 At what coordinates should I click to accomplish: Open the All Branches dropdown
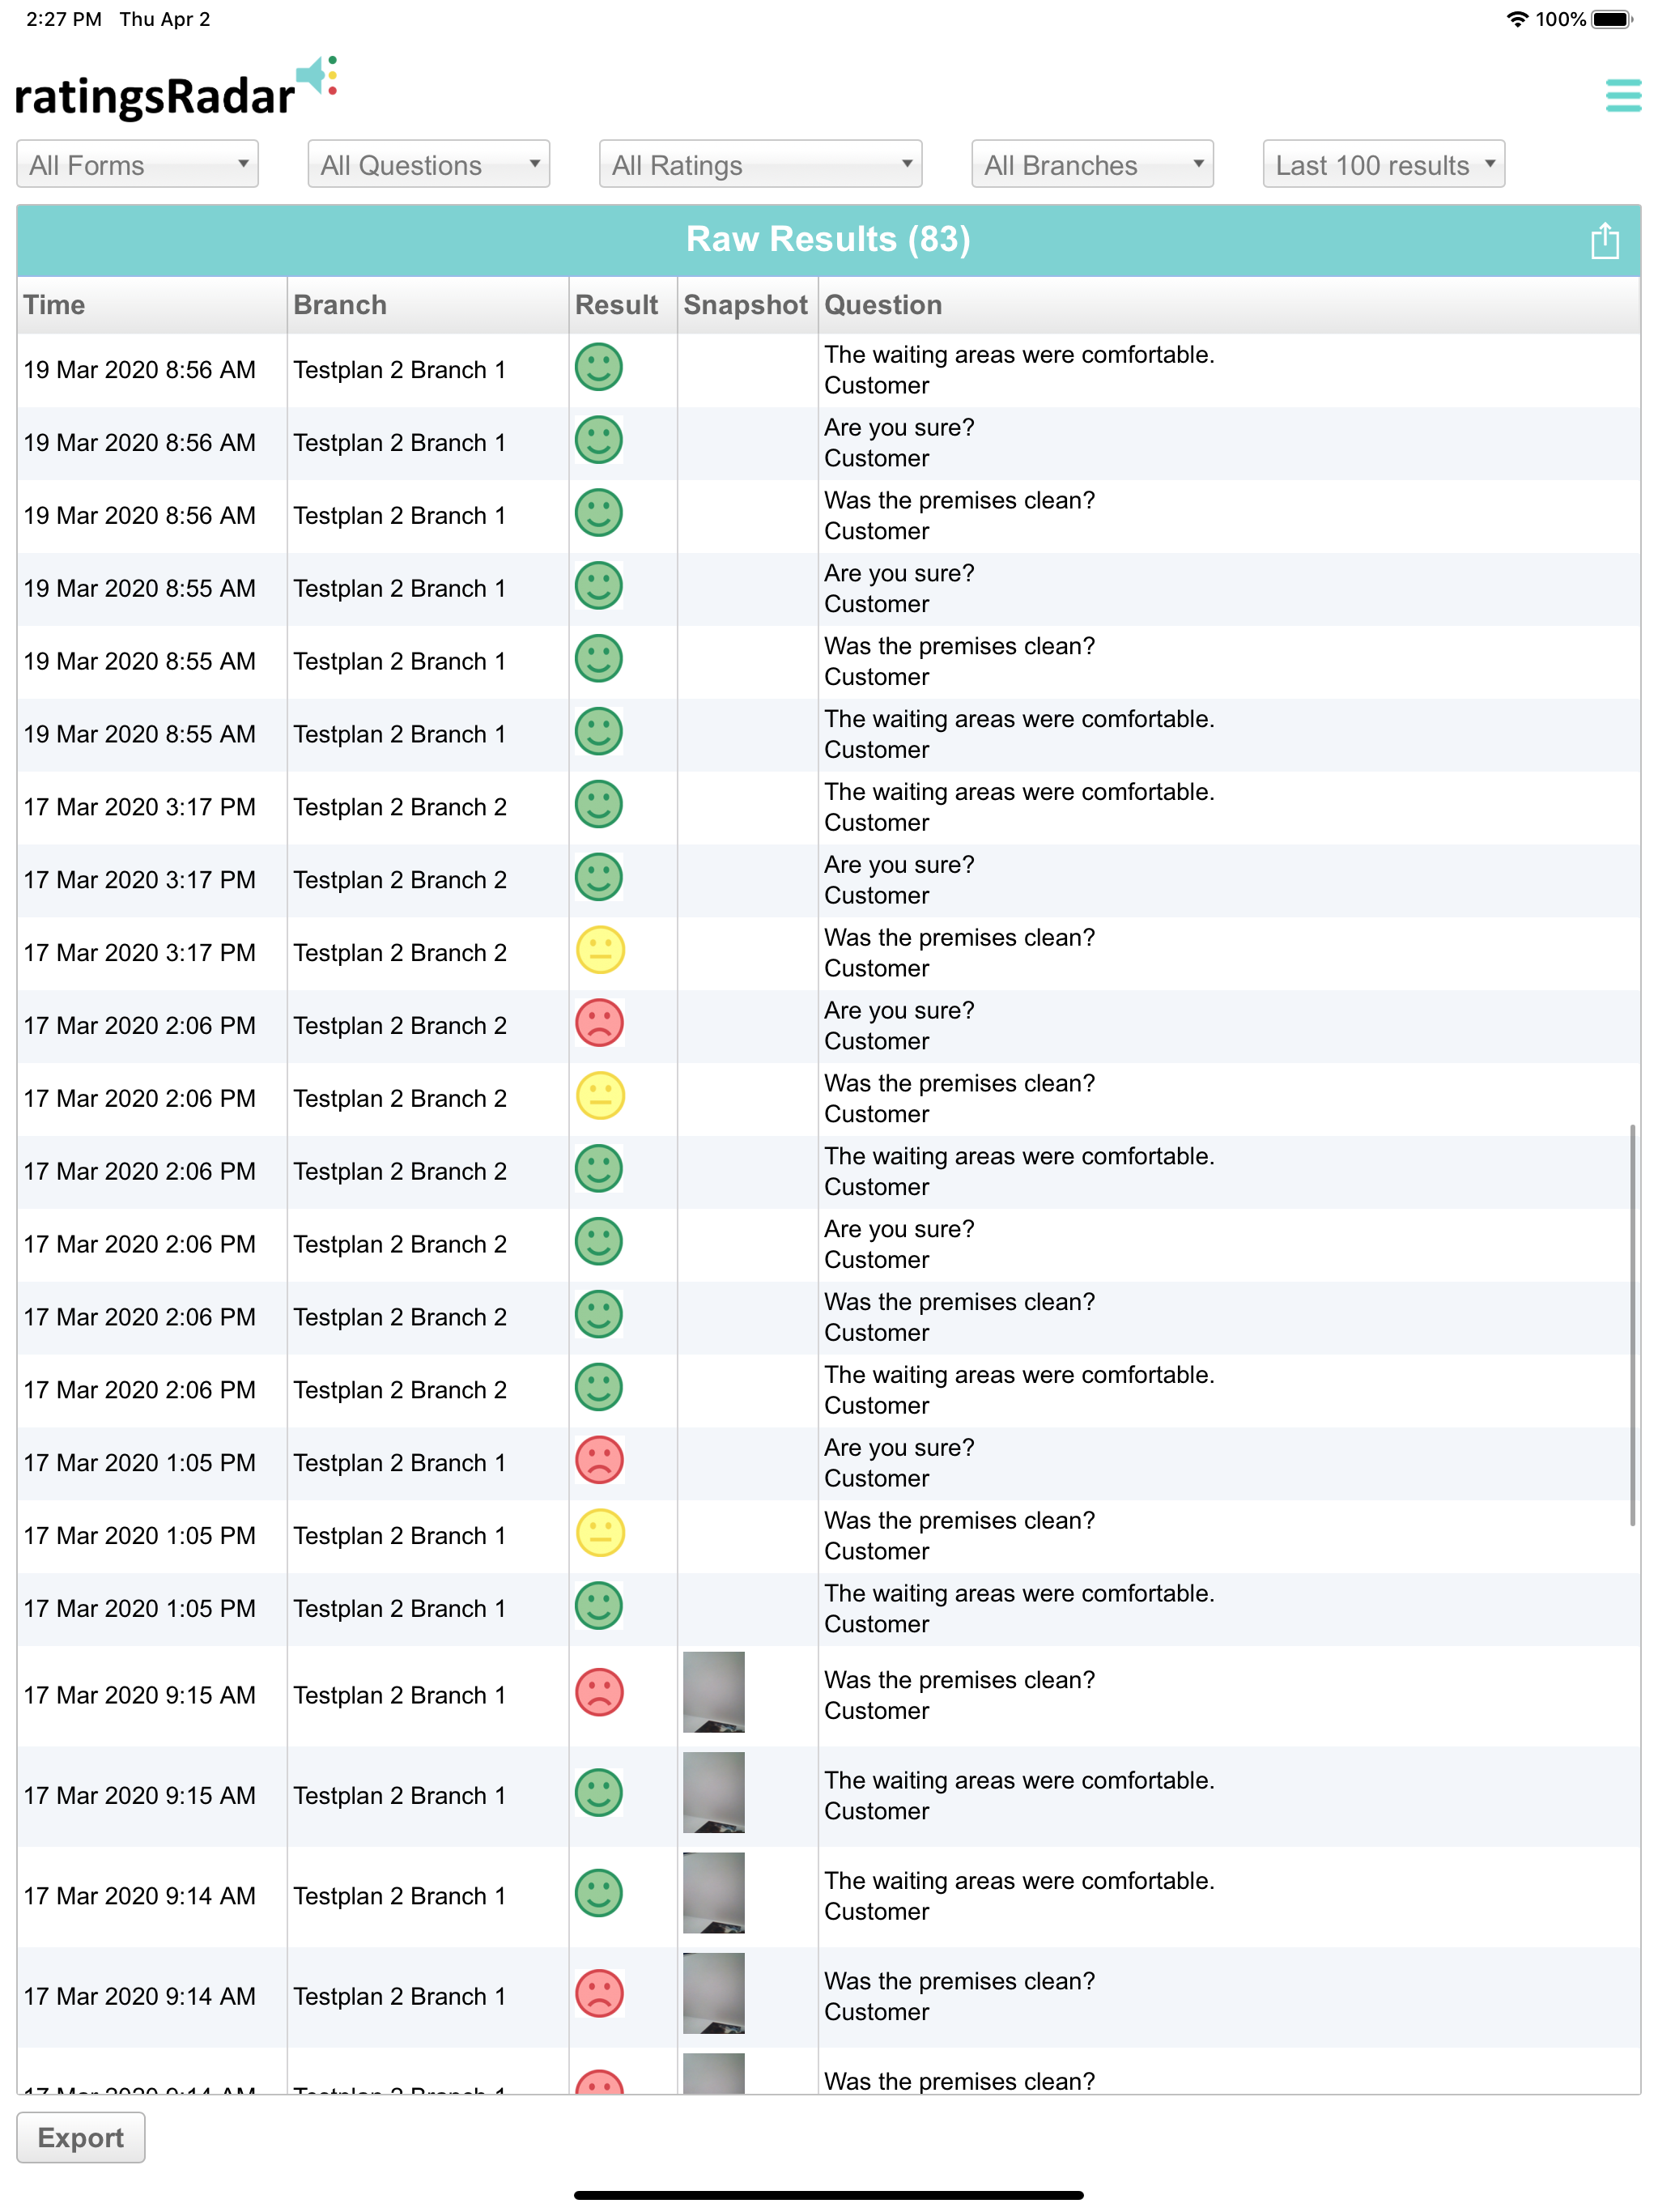click(1092, 164)
